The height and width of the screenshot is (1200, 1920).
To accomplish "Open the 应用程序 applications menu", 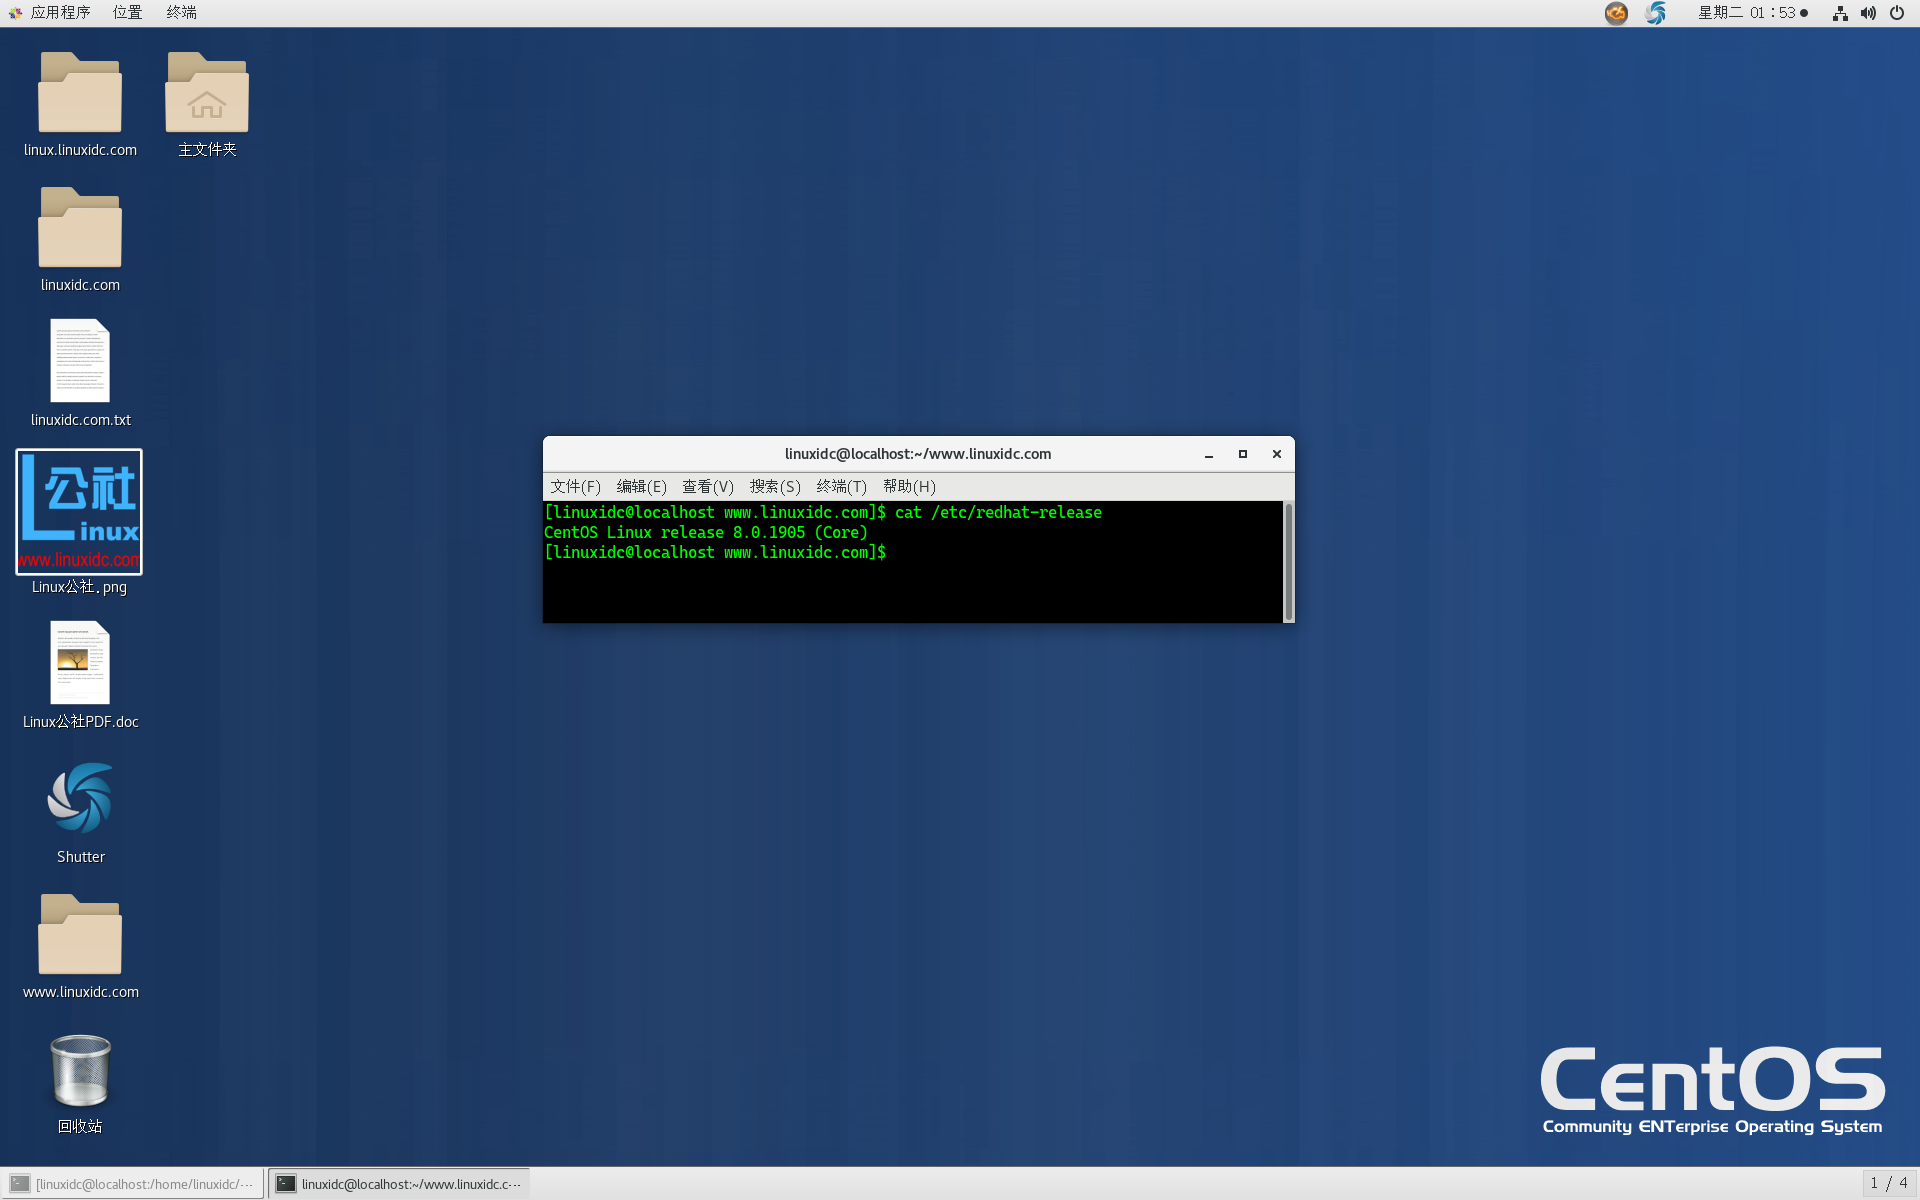I will [x=50, y=13].
